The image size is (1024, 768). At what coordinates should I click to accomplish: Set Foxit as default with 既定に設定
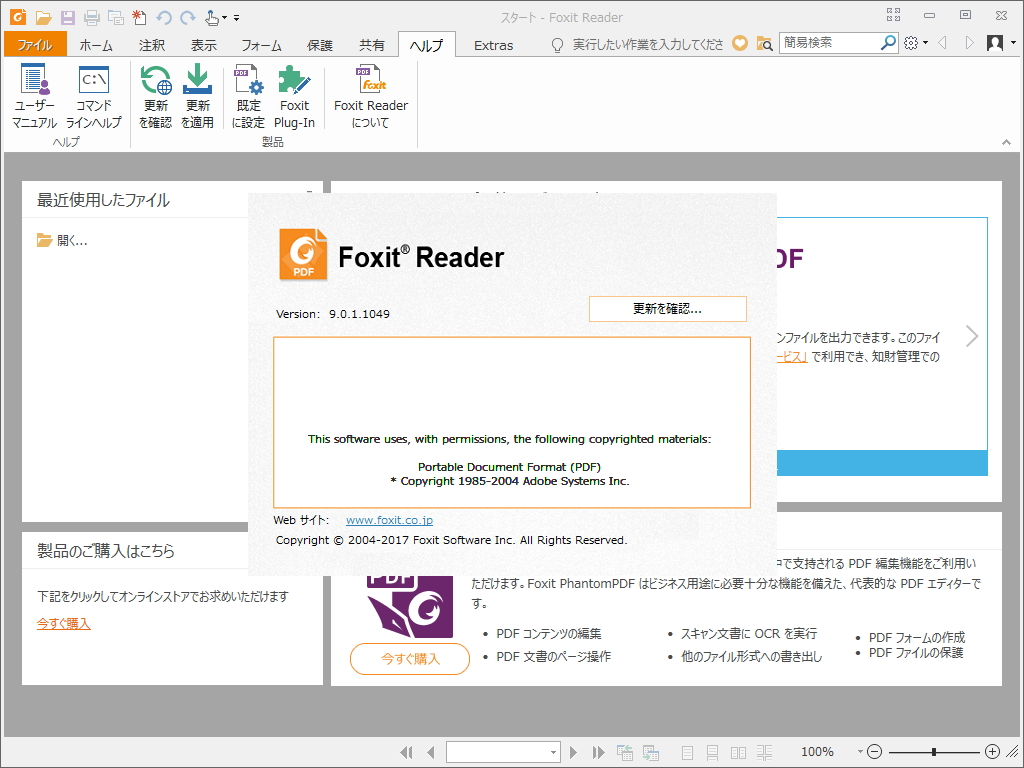pyautogui.click(x=248, y=95)
